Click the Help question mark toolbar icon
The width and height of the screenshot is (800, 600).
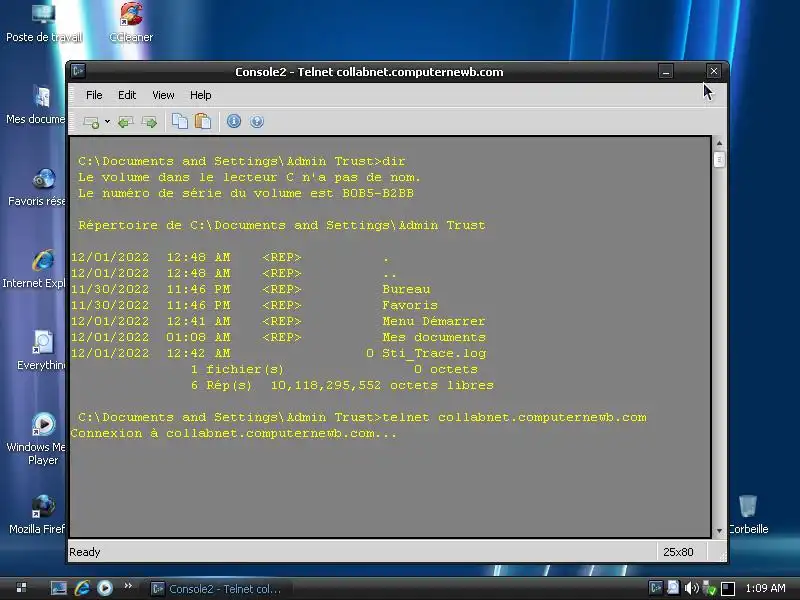coord(257,121)
